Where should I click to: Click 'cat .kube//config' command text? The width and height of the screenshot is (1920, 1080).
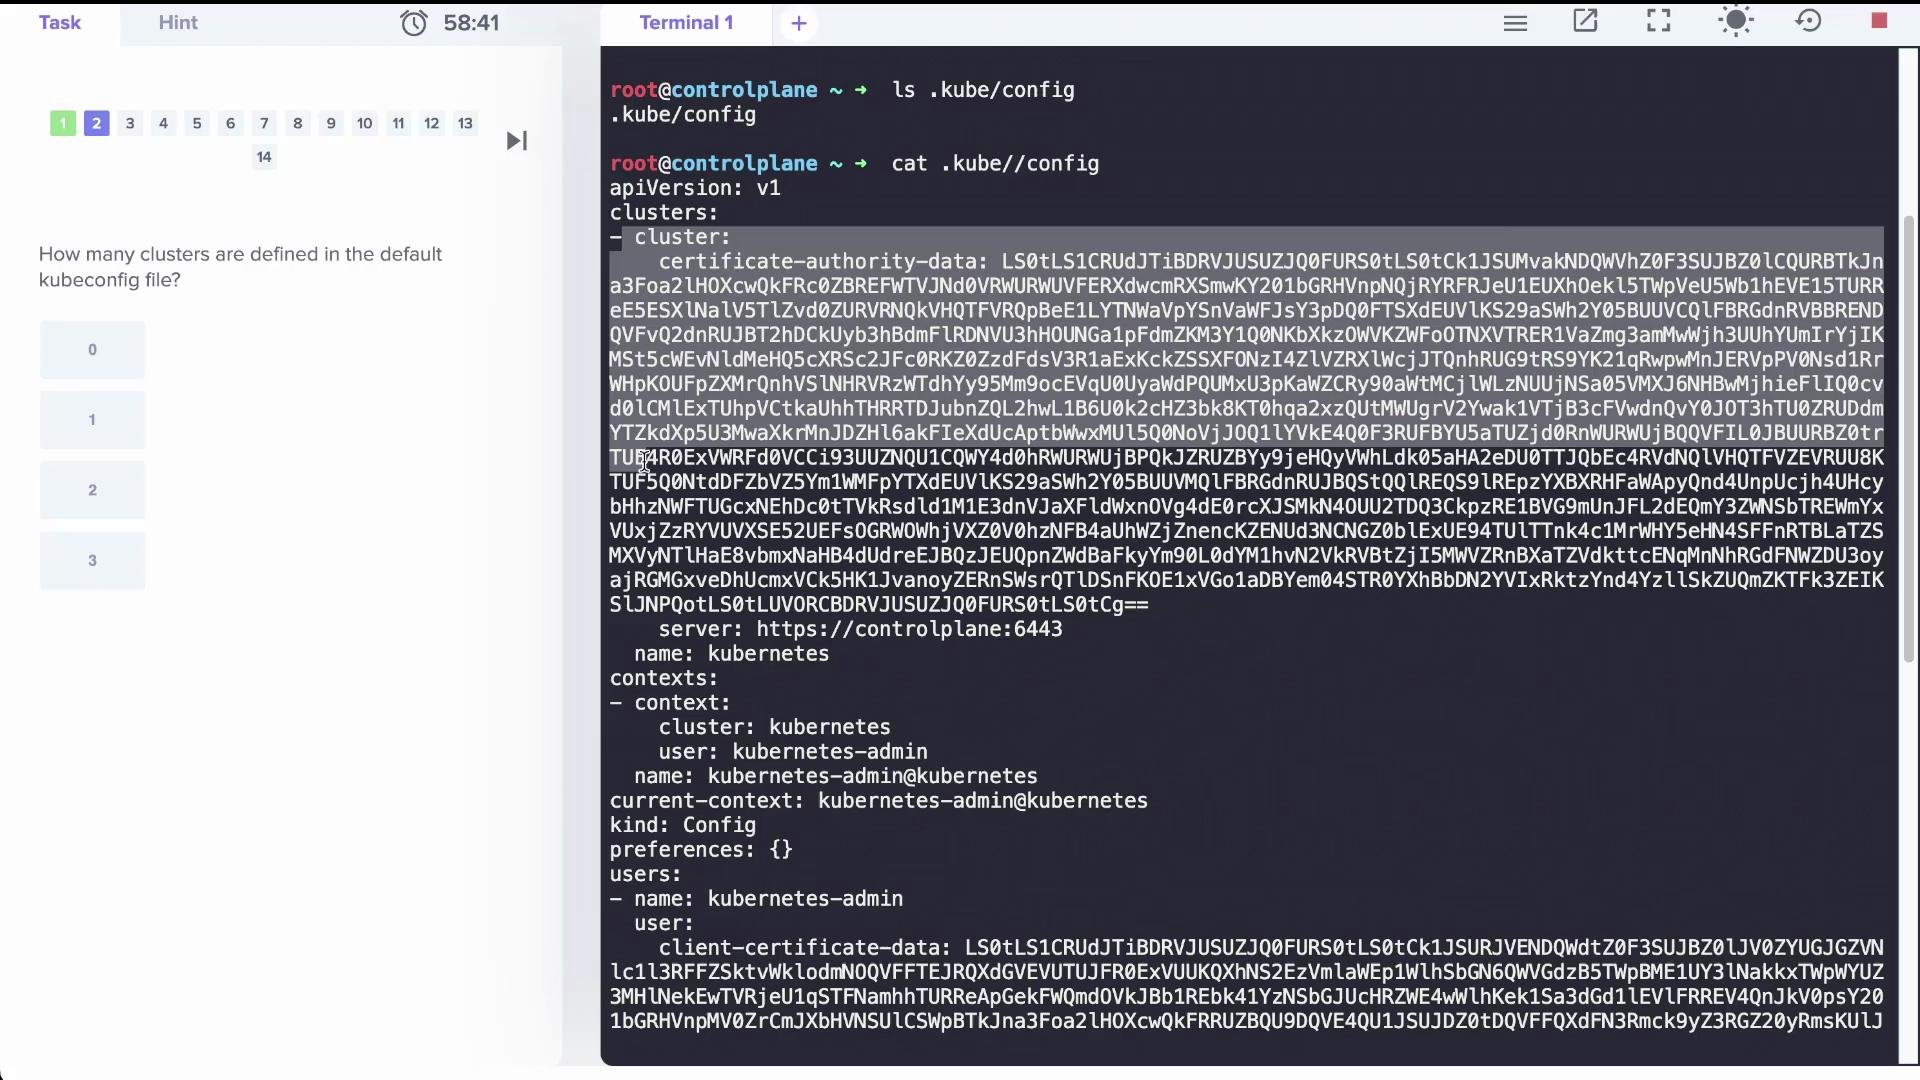point(995,164)
